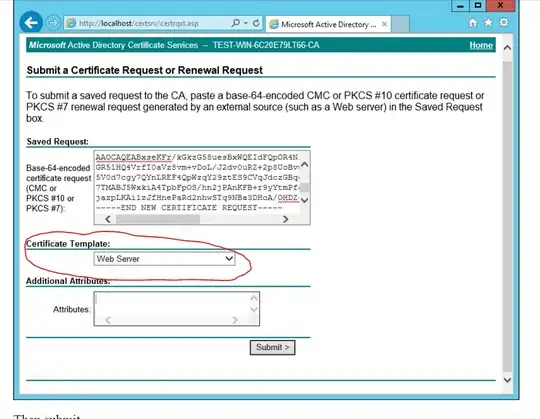Viewport: 540px width, 419px height.
Task: Click the browser Forward arrow button
Action: tap(53, 23)
